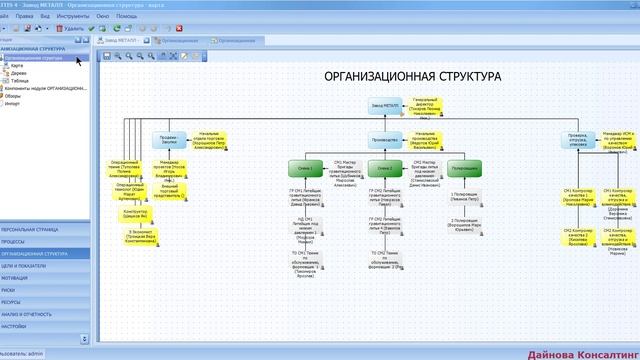Click the fit-to-window crossed arrows icon
This screenshot has height=360, width=640.
[x=173, y=56]
